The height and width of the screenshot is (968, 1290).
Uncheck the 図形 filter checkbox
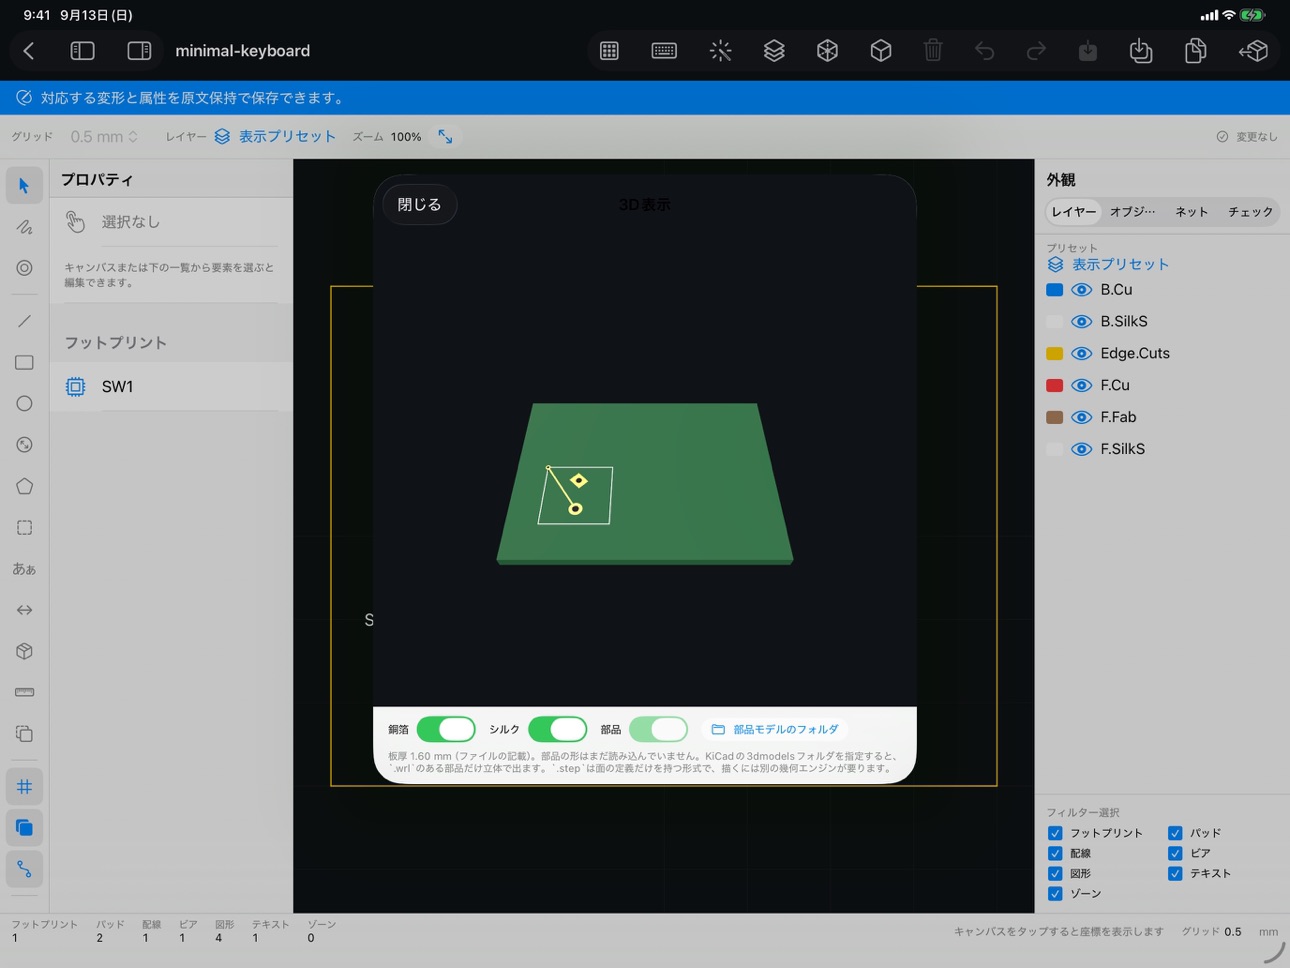(x=1055, y=873)
